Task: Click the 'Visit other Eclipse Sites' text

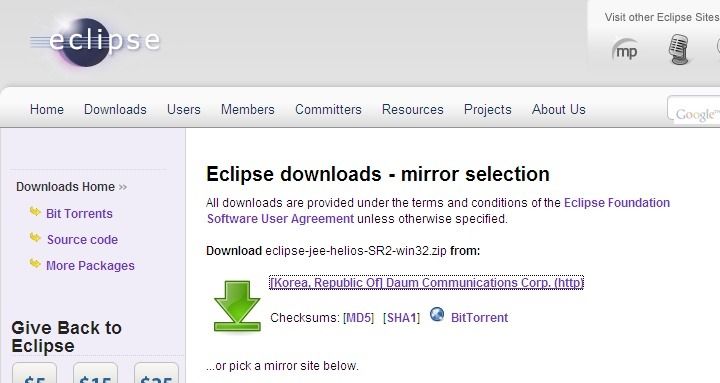Action: coord(662,17)
